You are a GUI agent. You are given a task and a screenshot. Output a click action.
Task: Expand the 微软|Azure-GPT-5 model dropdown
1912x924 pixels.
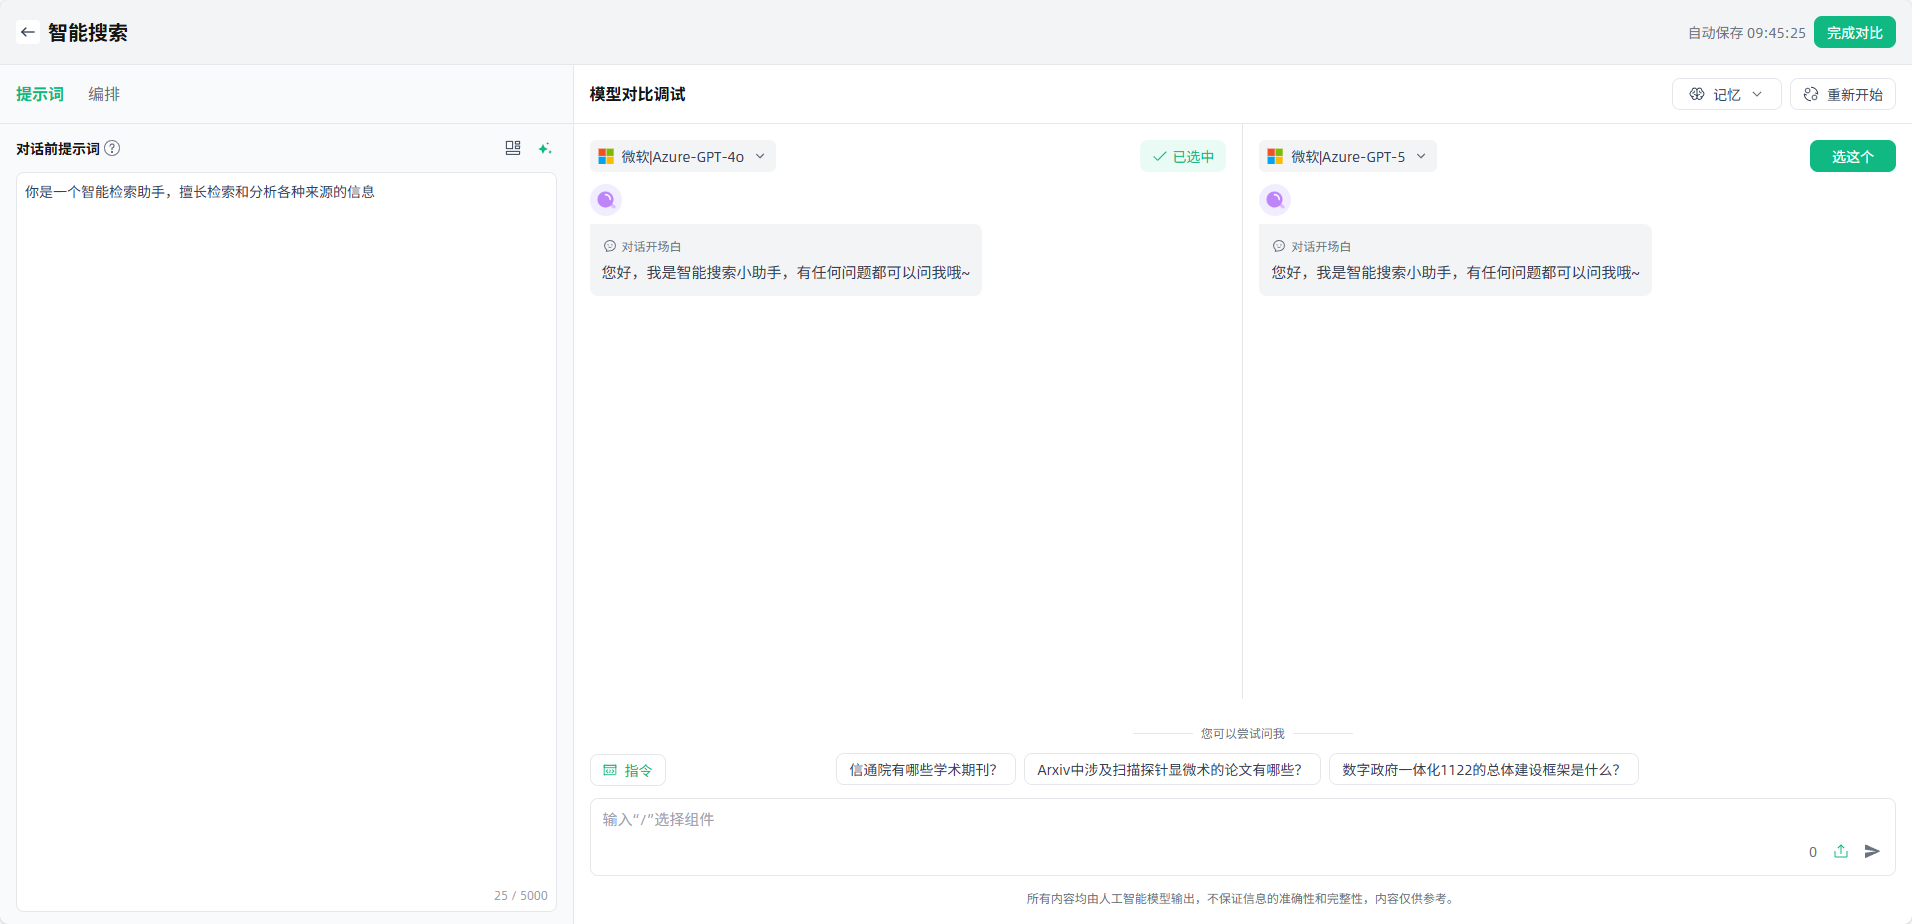[x=1347, y=156]
